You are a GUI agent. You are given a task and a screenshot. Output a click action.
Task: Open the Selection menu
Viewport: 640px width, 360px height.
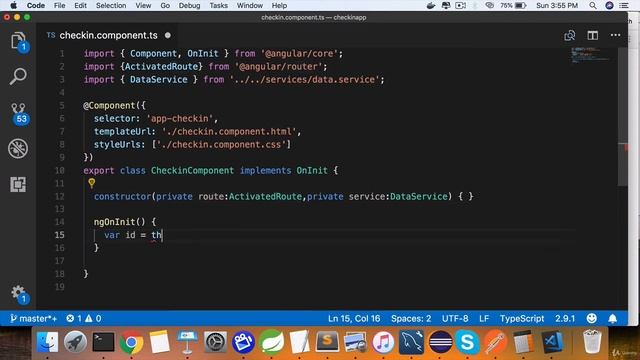pos(111,5)
